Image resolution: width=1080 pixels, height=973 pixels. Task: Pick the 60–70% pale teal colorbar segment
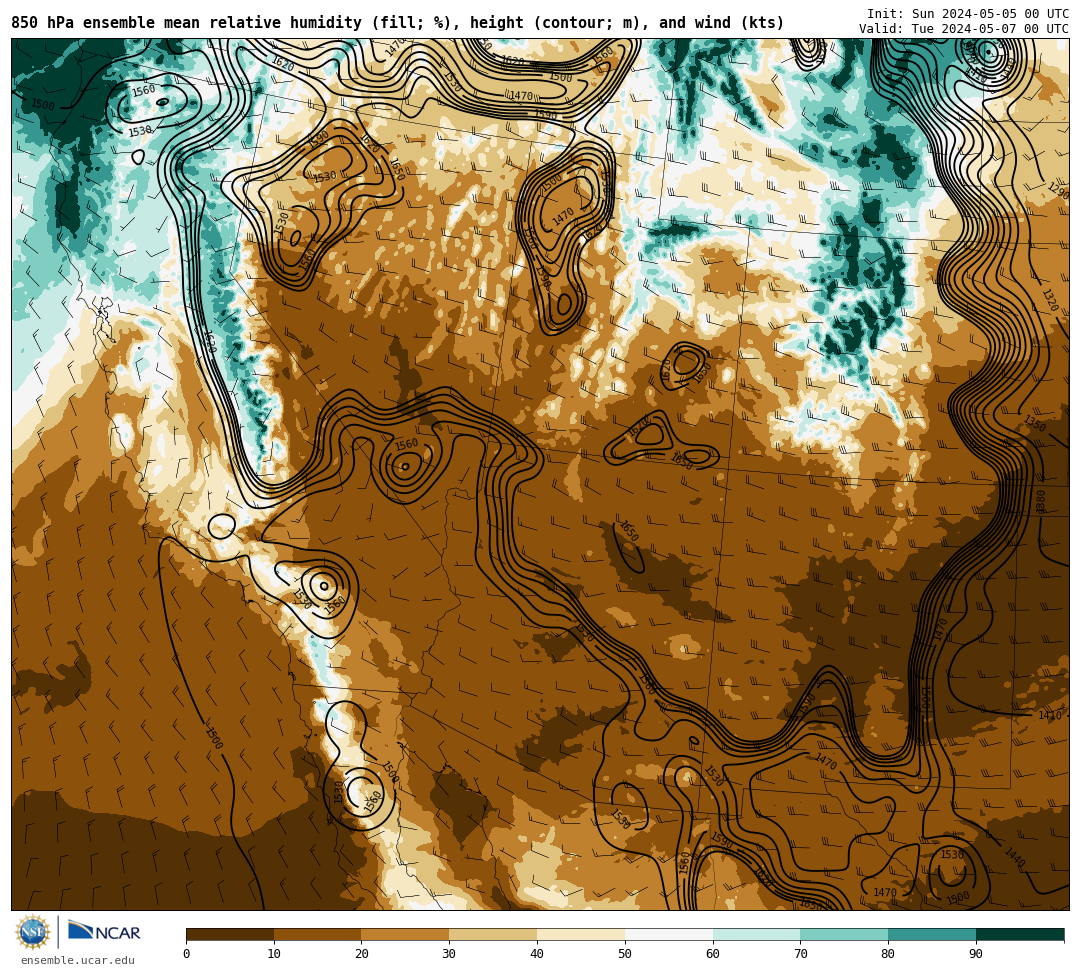[x=757, y=934]
